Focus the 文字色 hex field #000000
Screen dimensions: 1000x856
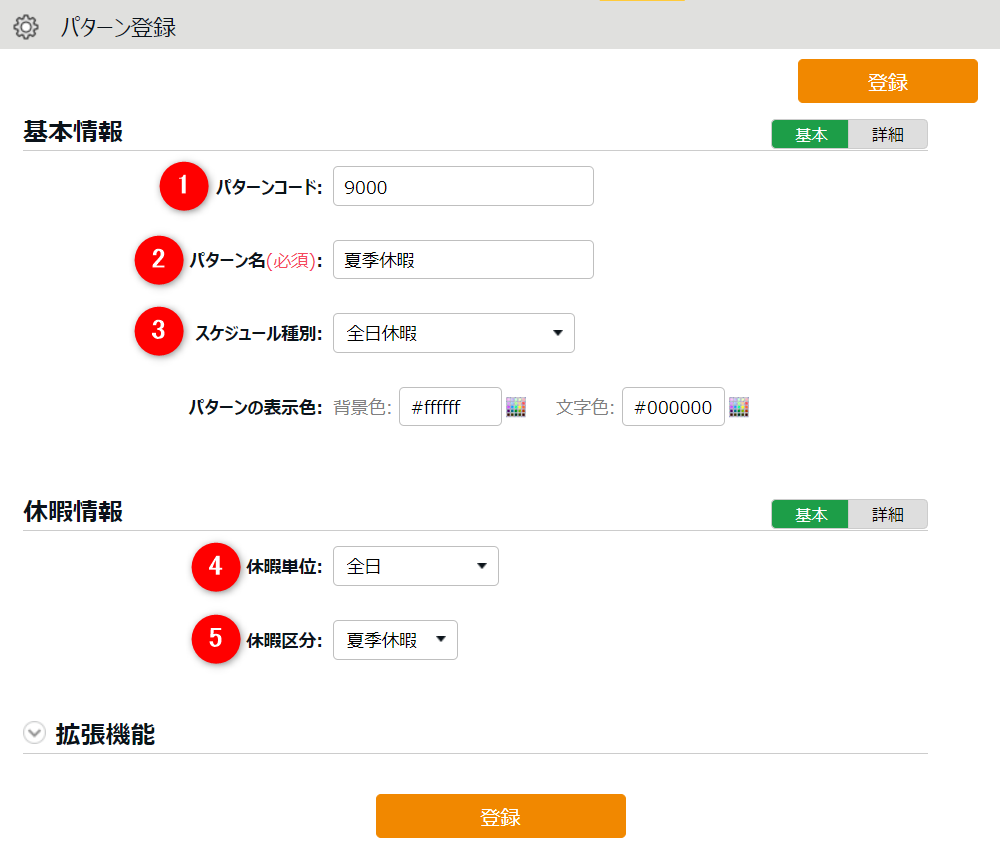point(673,406)
